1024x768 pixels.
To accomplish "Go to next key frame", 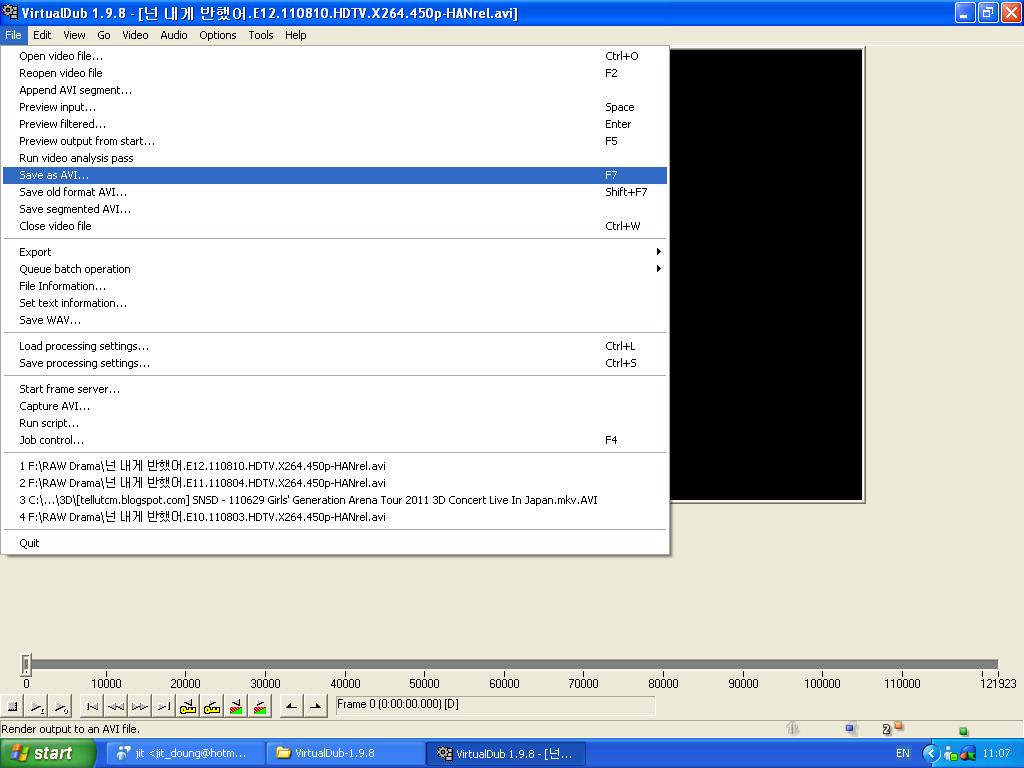I will pyautogui.click(x=212, y=706).
